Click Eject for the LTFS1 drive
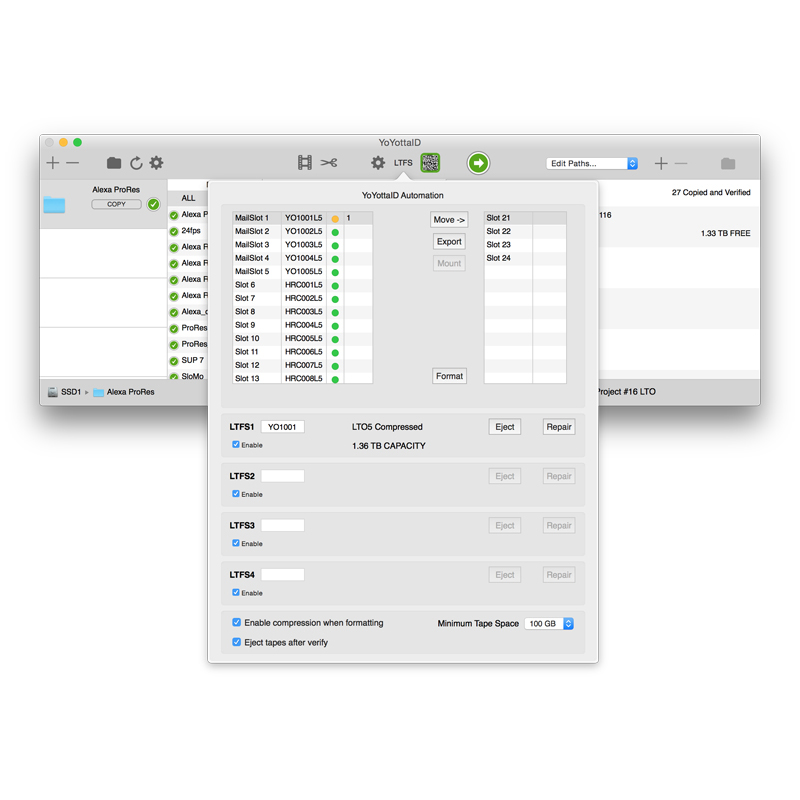 coord(504,426)
